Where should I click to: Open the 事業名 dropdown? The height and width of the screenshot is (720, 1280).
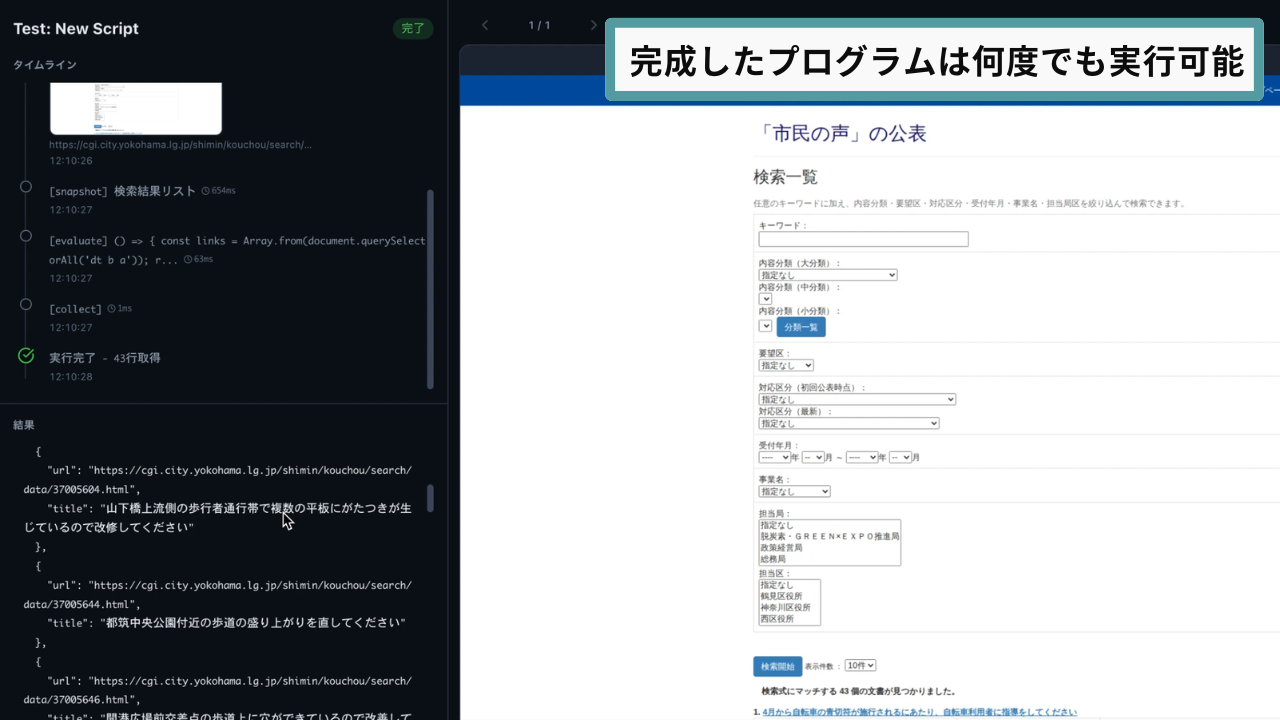(794, 492)
